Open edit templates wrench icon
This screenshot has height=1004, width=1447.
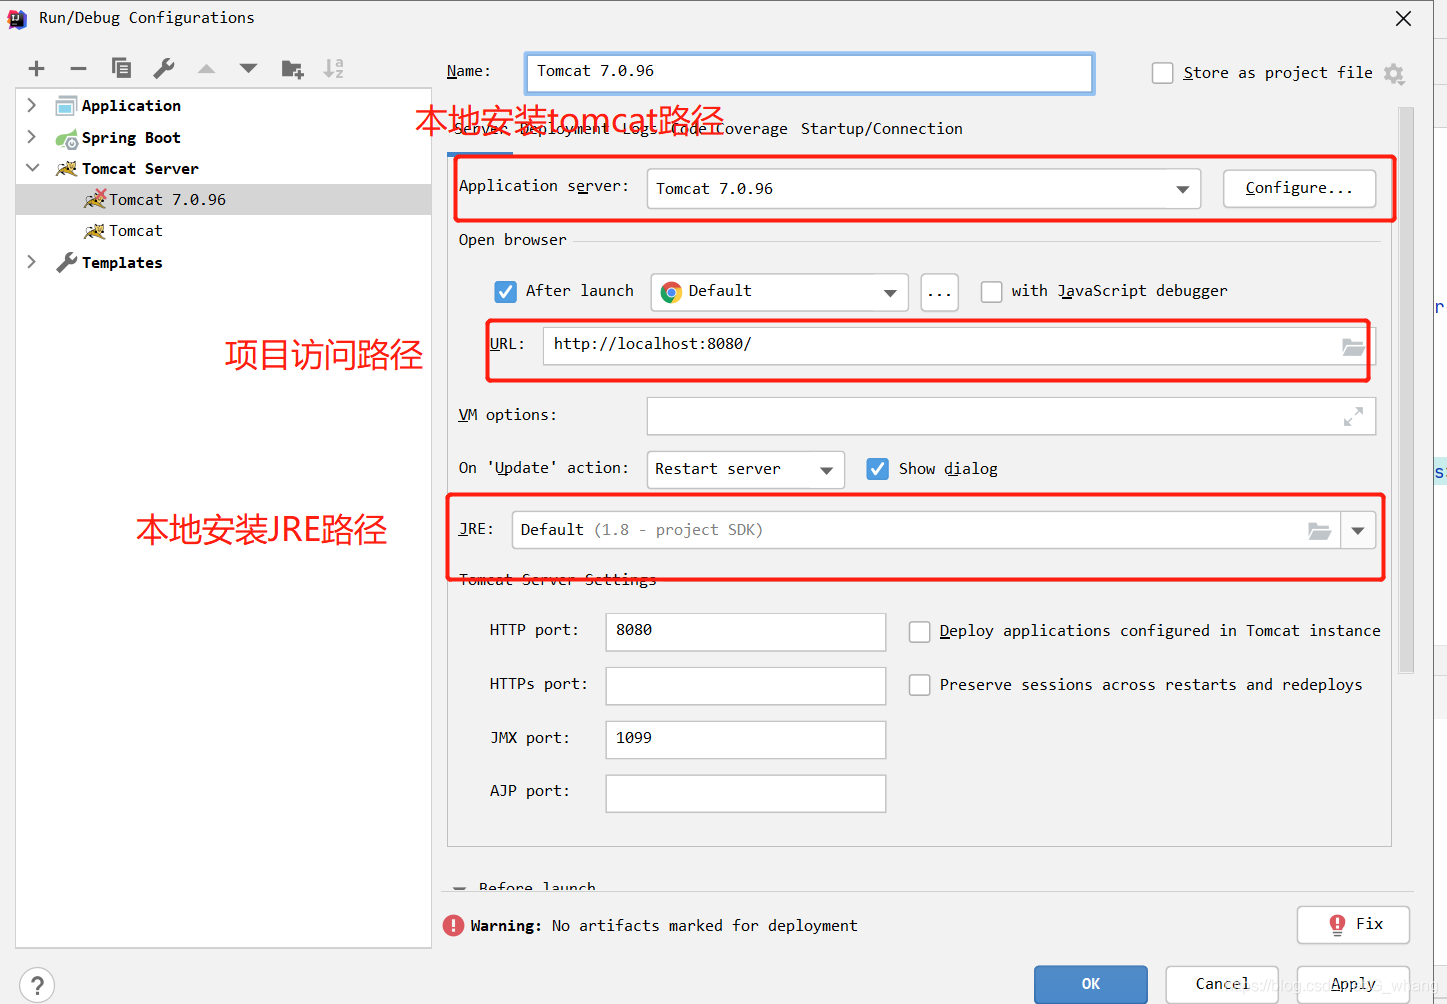tap(164, 68)
